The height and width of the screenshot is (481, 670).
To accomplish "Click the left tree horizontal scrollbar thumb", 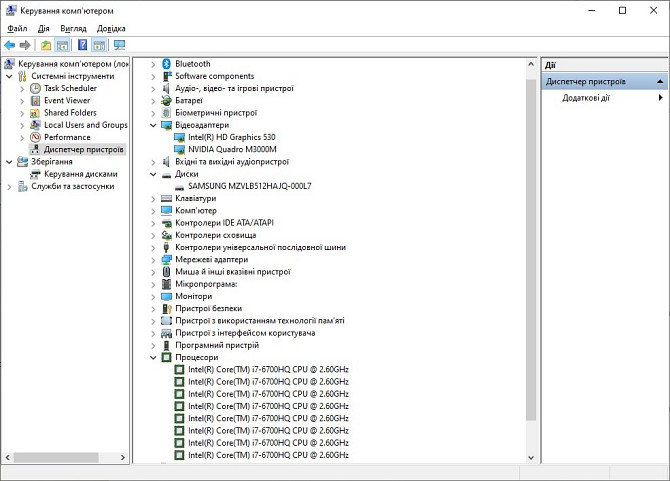I will (x=56, y=458).
